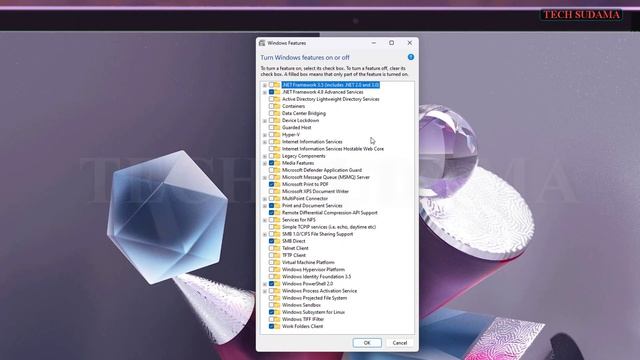Select the 'Device Lockdown' label
640x360 pixels.
point(300,120)
